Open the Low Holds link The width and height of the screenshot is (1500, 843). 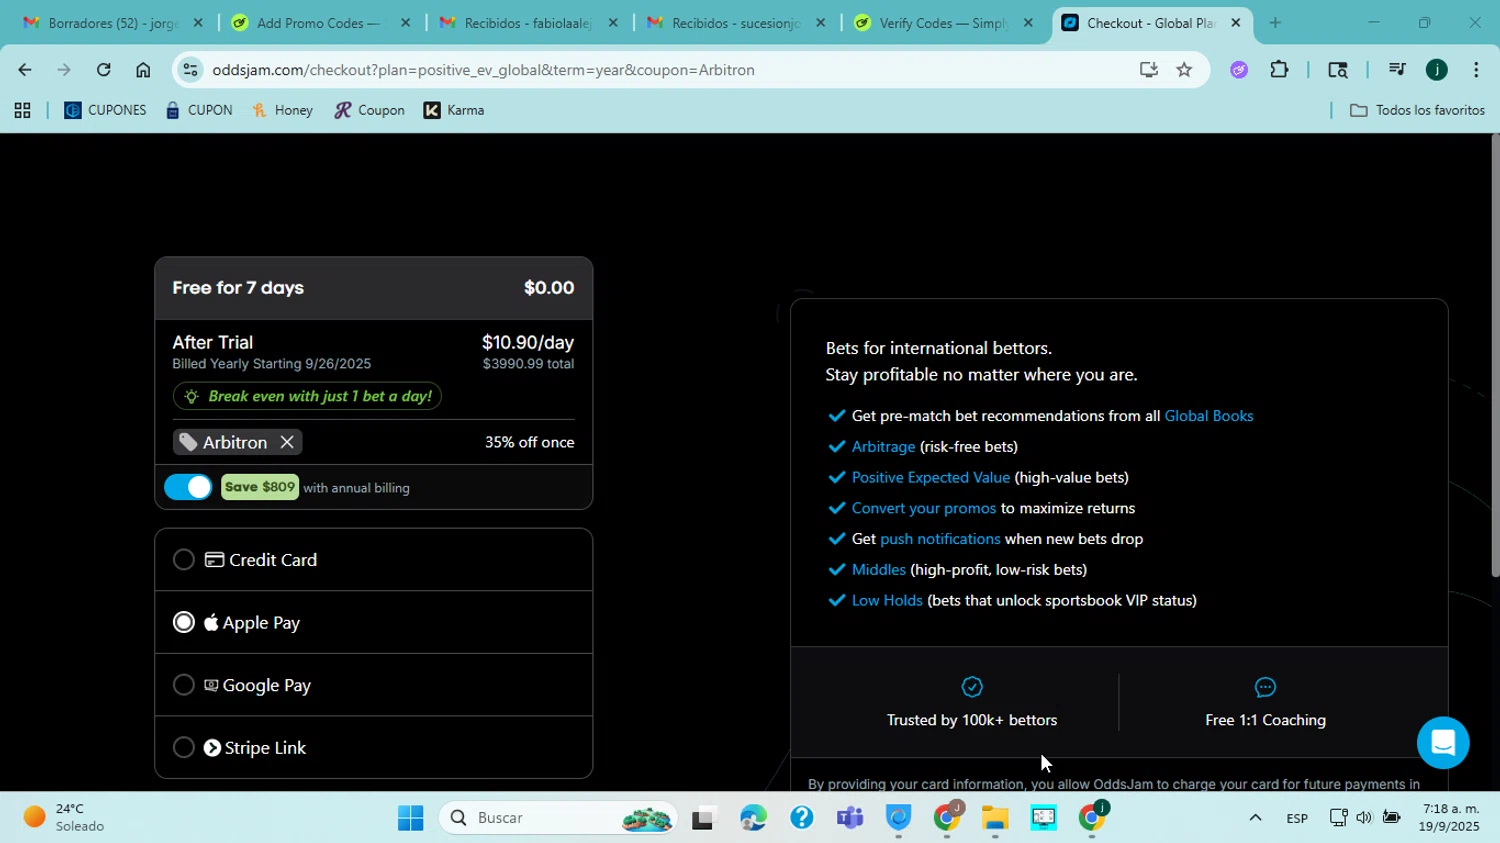pos(886,601)
